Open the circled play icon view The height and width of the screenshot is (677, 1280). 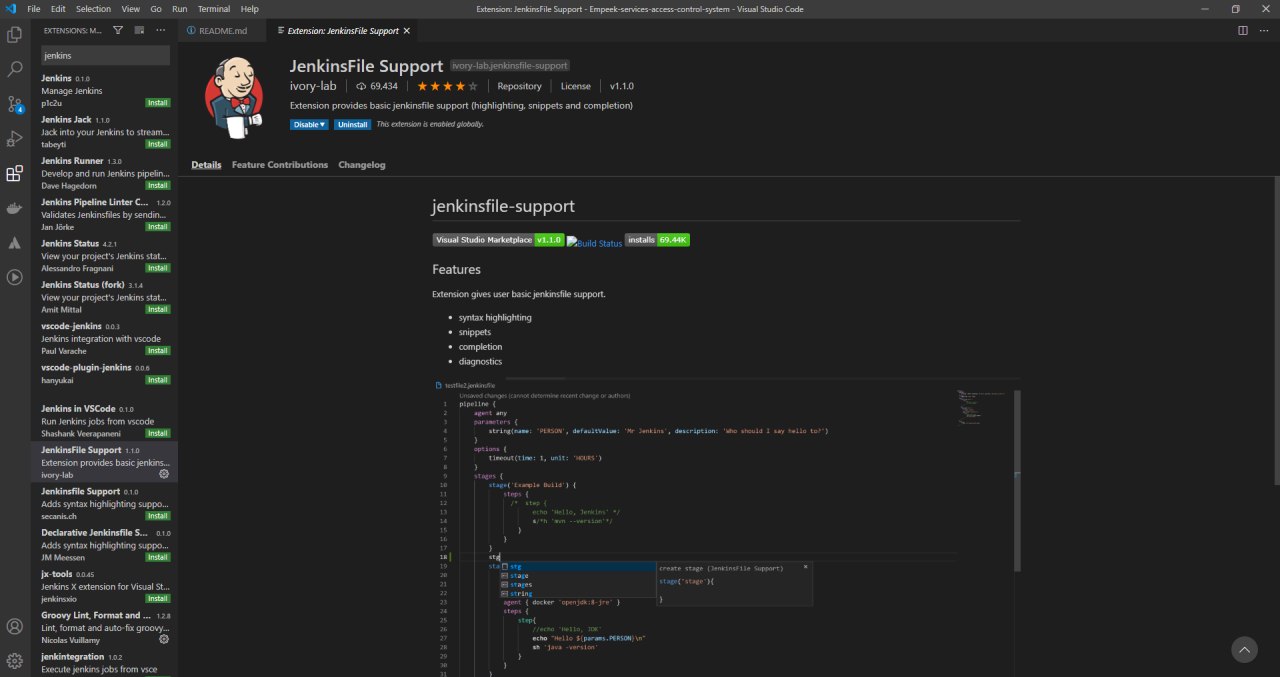pos(15,277)
